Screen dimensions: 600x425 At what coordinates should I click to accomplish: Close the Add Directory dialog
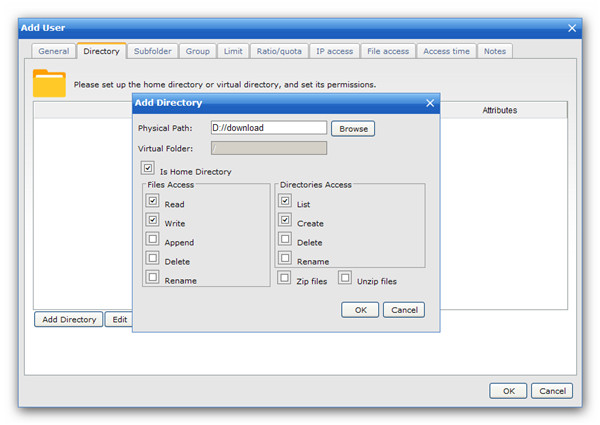pos(430,103)
